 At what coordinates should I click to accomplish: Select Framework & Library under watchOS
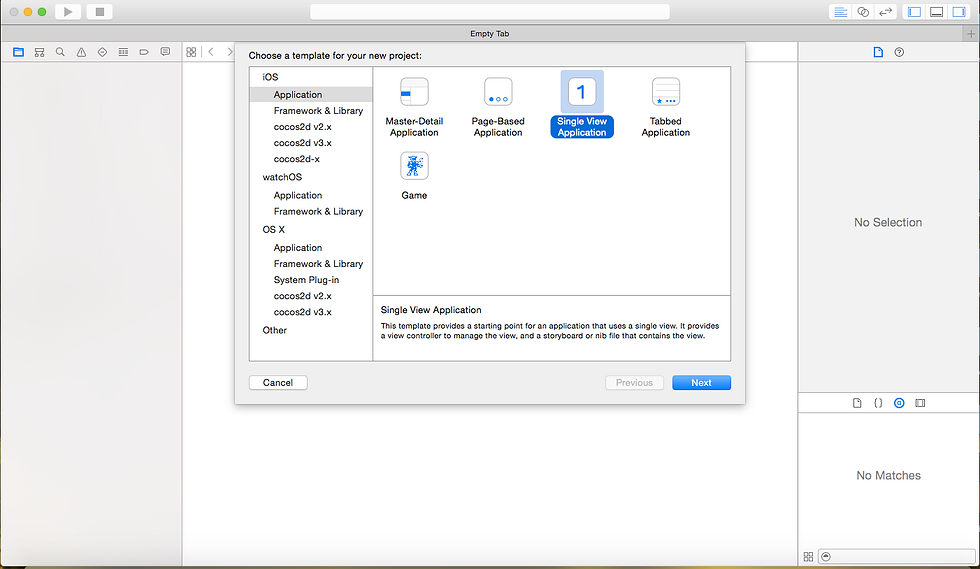[318, 211]
